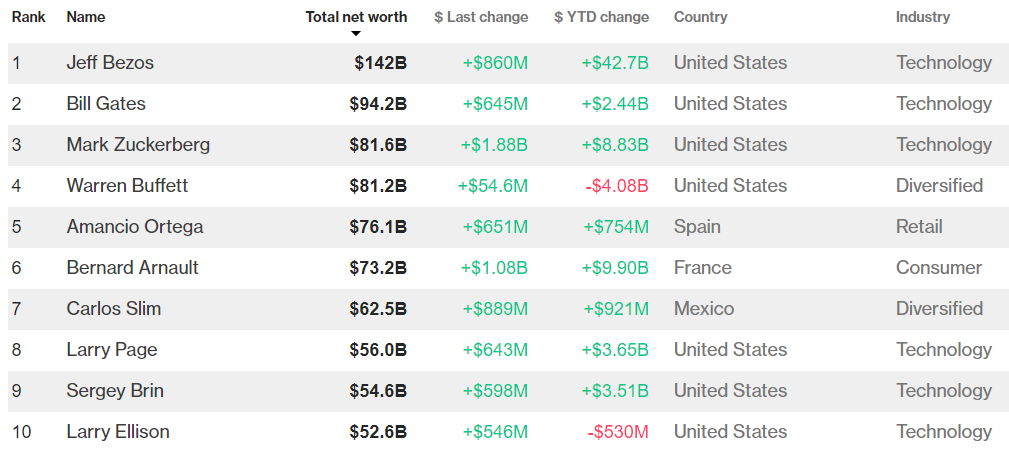
Task: Select the Industry column header
Action: [923, 17]
